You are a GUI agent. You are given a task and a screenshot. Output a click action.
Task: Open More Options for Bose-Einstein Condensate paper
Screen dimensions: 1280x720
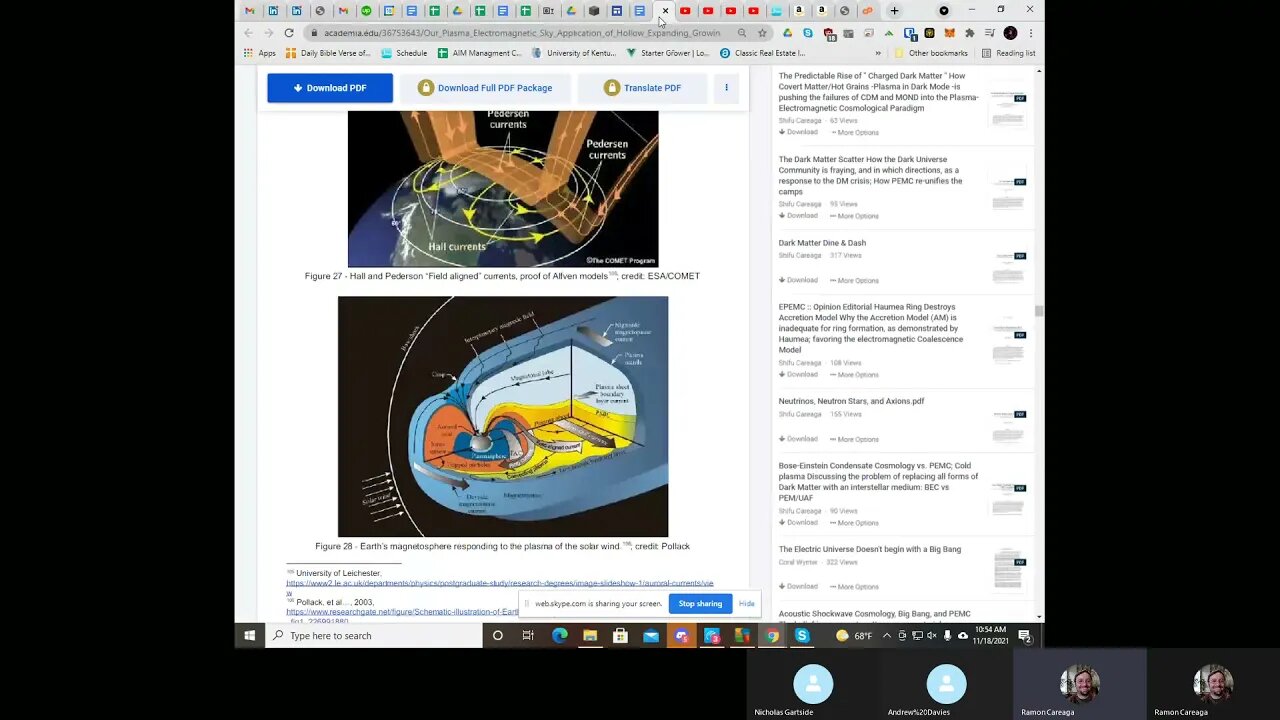click(x=854, y=523)
